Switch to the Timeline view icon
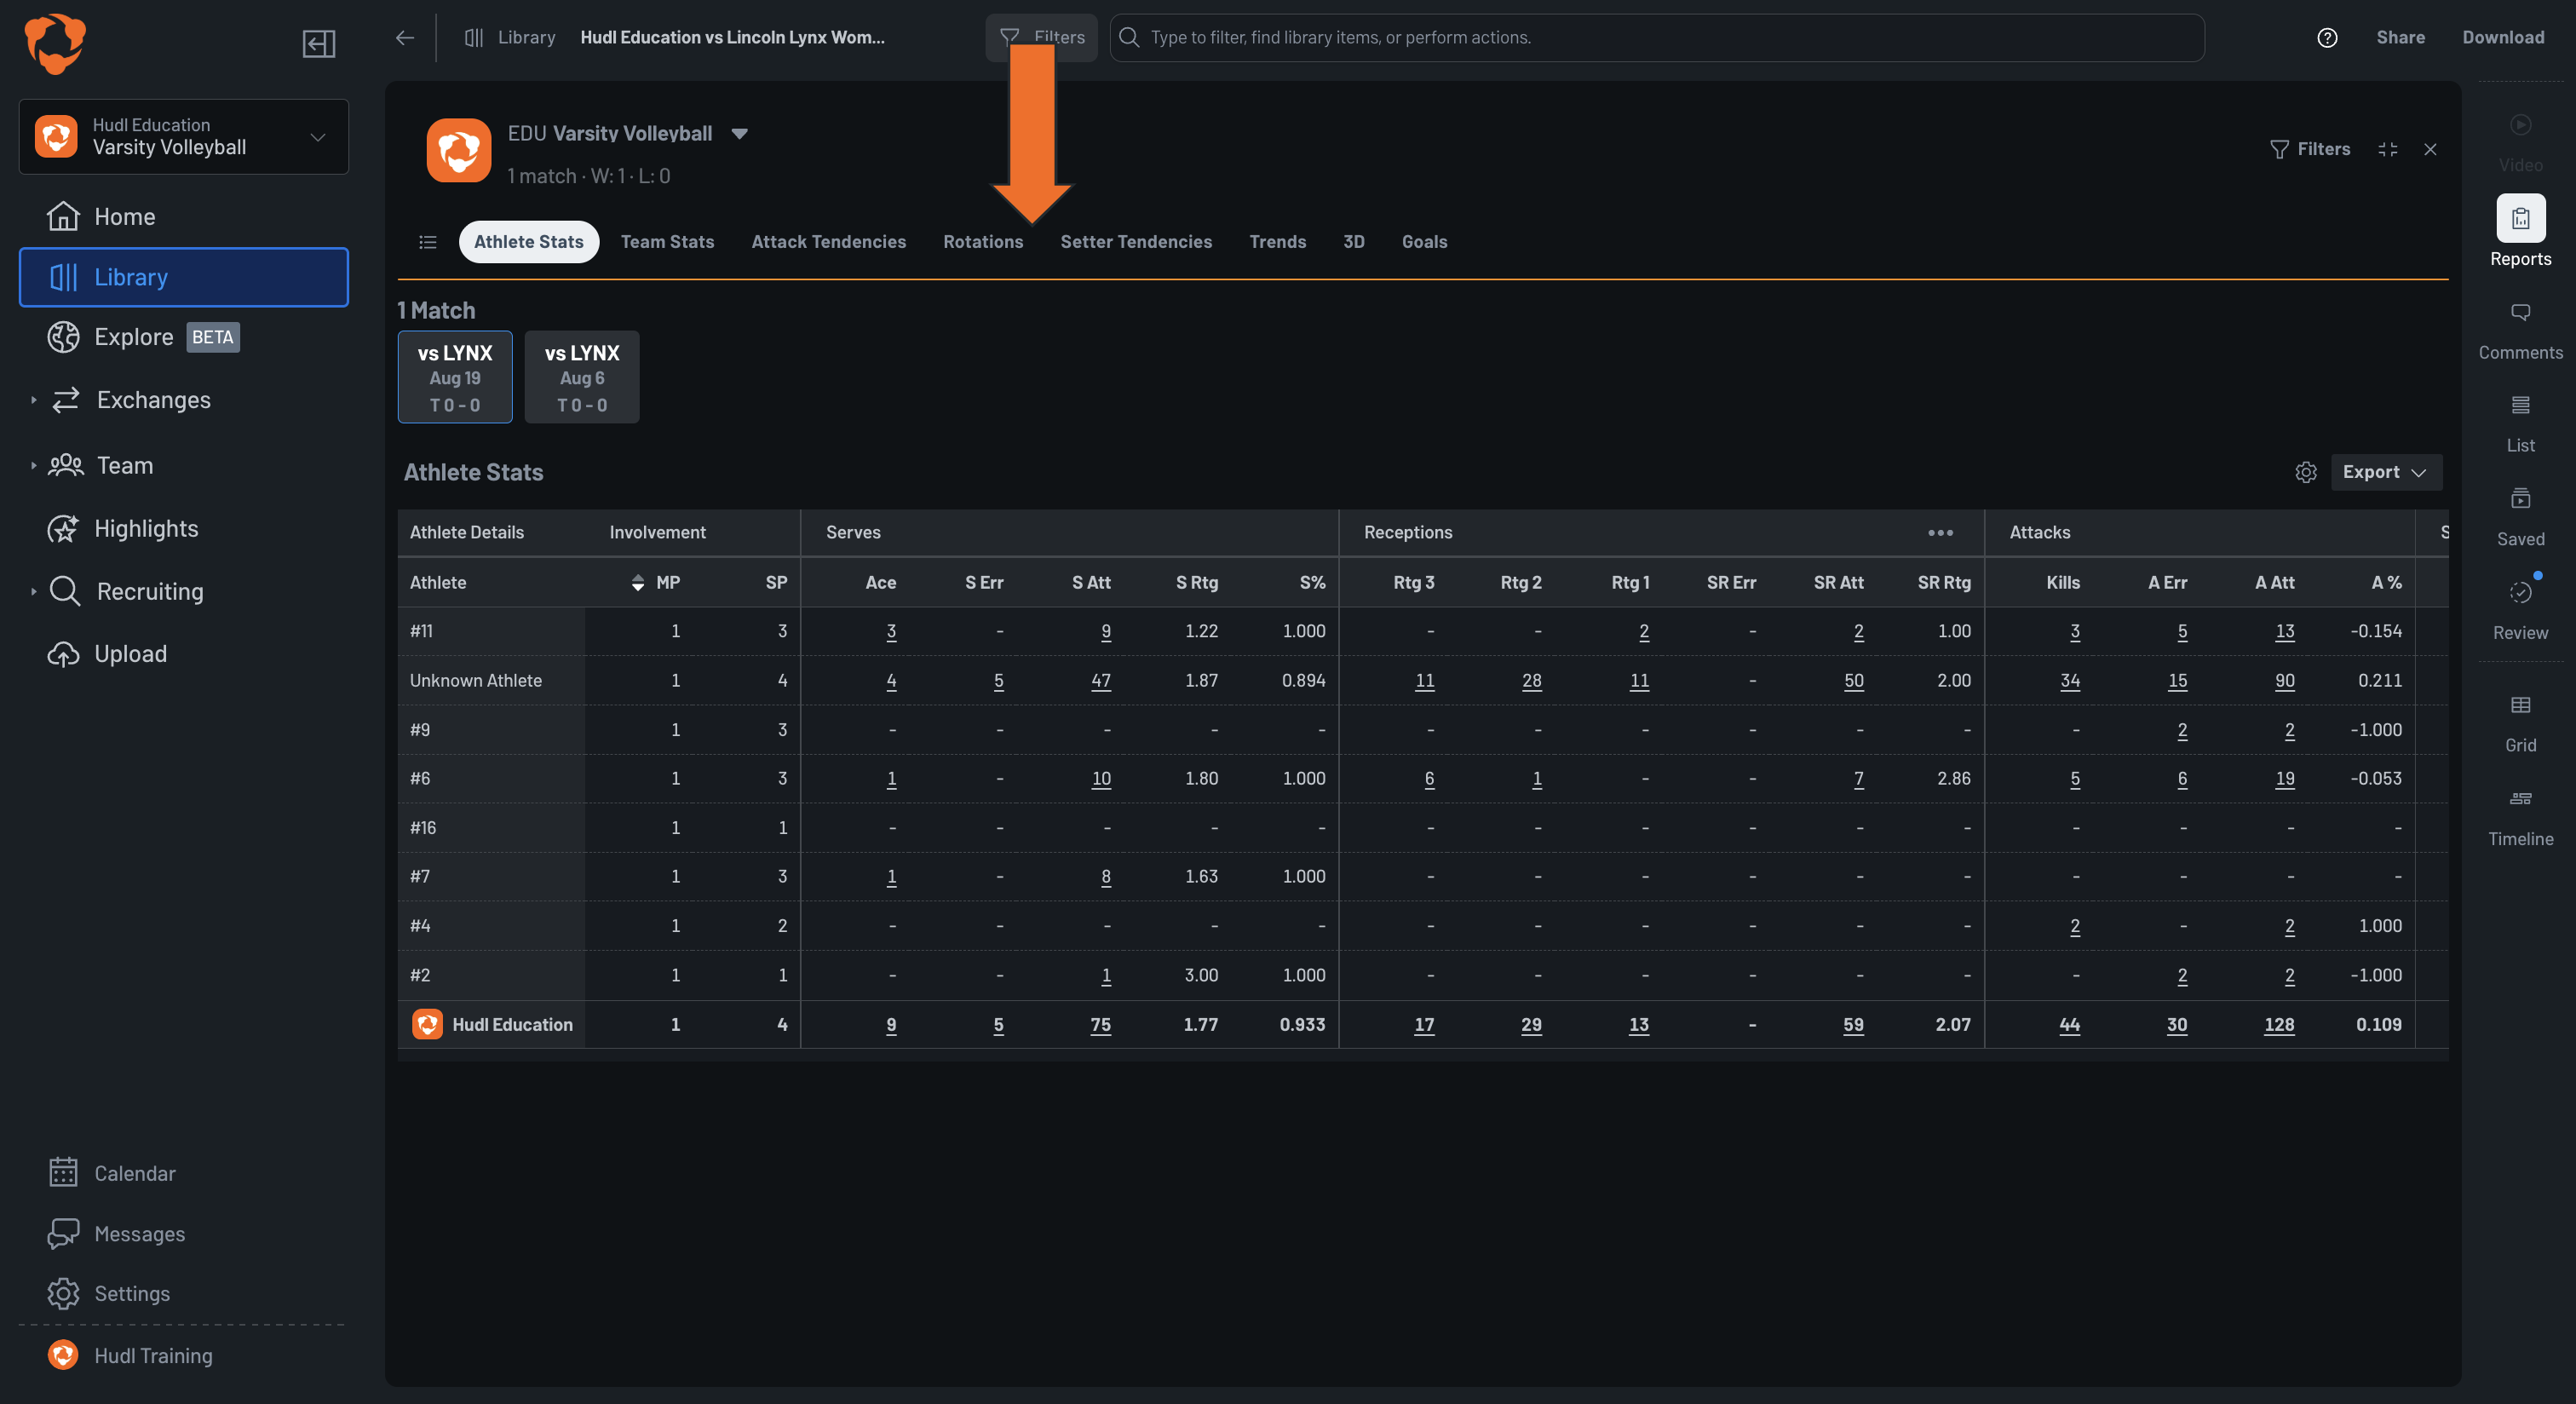2576x1404 pixels. [2520, 798]
